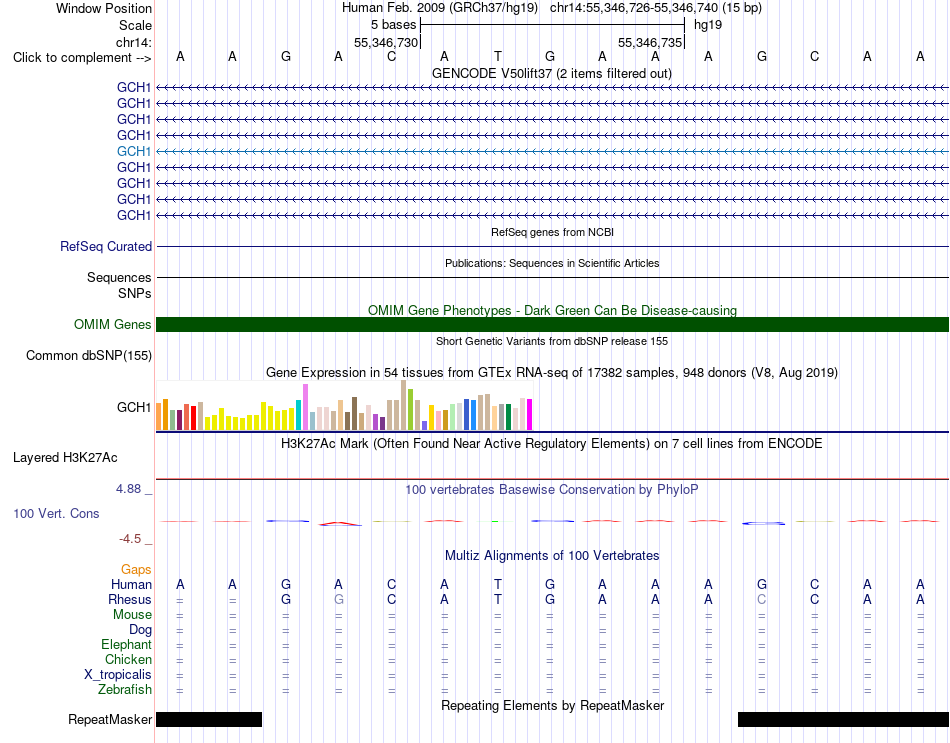The width and height of the screenshot is (950, 743).
Task: Click the 55,346,730 coordinate marker
Action: (386, 42)
